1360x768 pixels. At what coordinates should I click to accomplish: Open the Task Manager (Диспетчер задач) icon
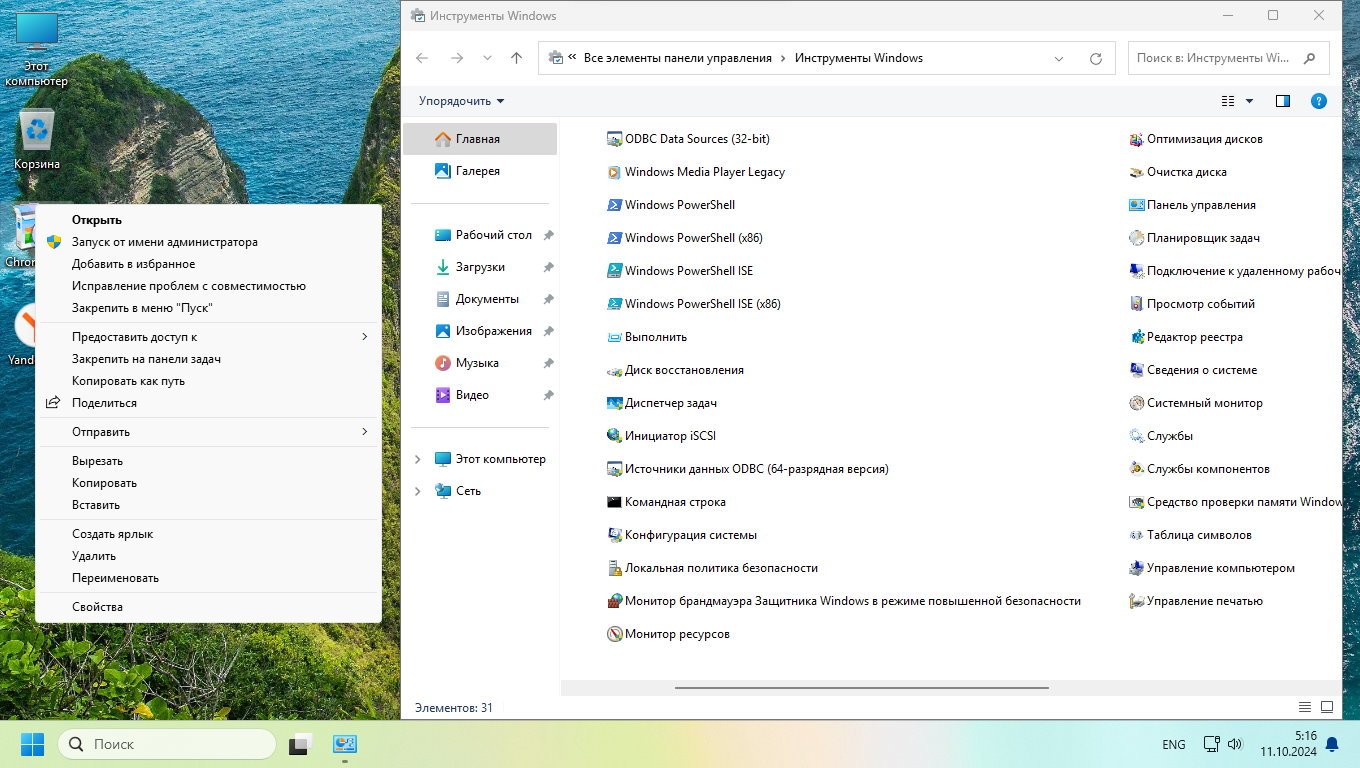[615, 403]
